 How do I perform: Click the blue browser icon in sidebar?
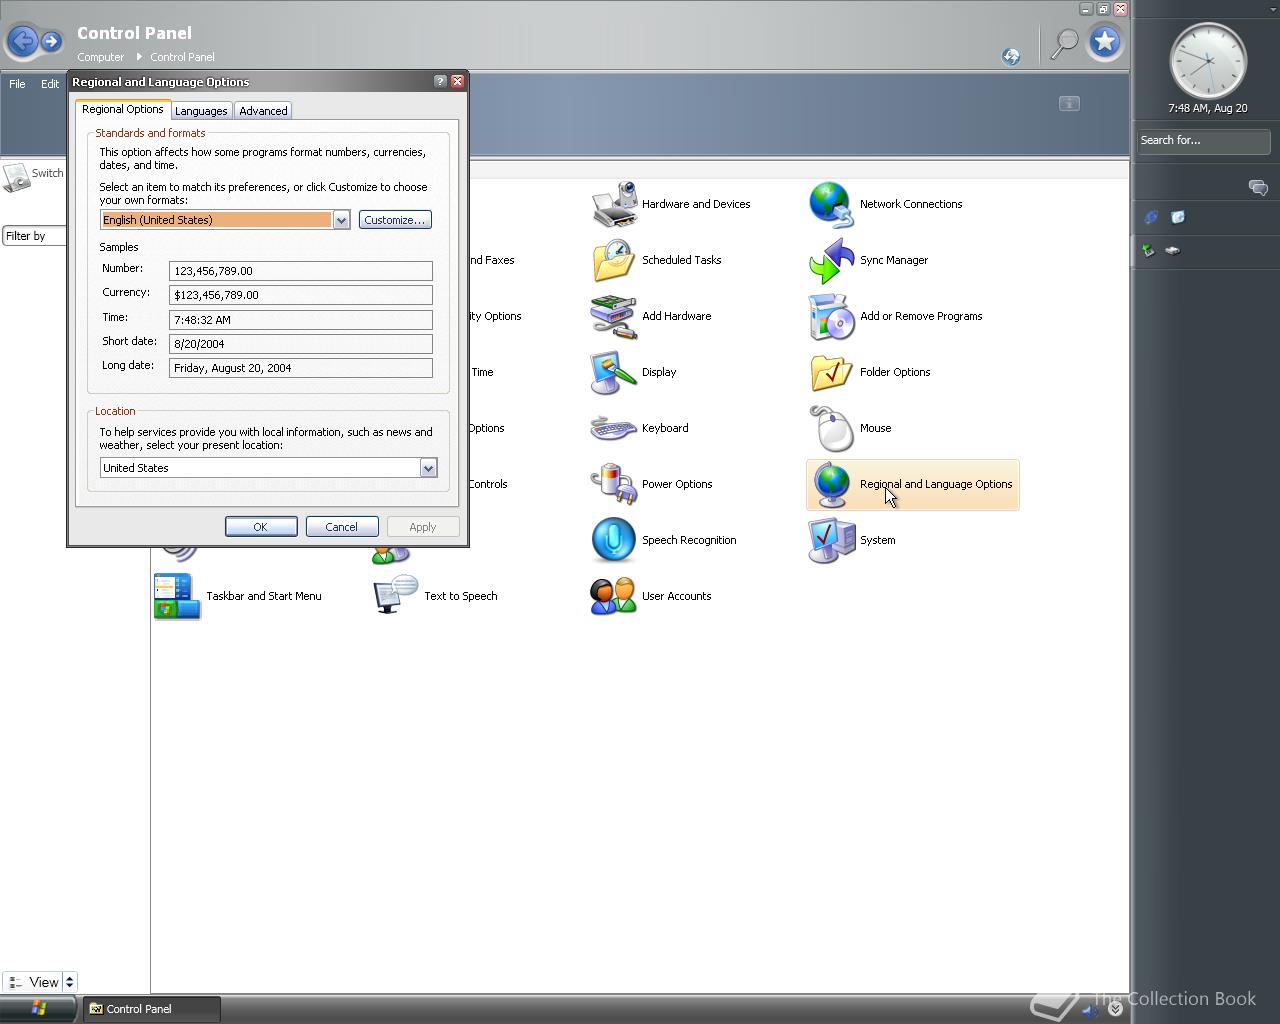pos(1151,217)
